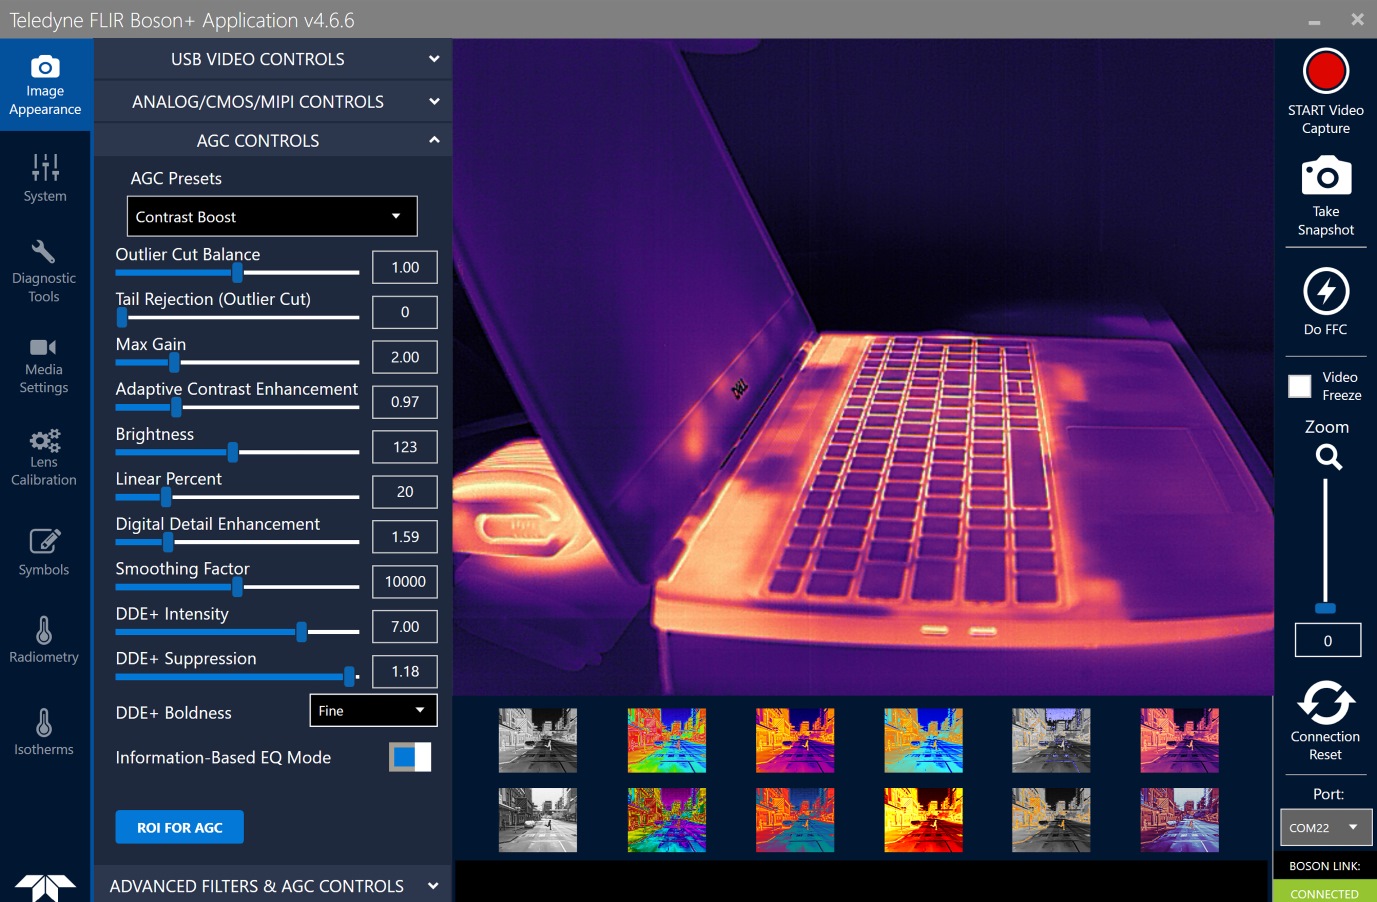
Task: Select the grayscale palette thumbnail in top row
Action: point(538,740)
